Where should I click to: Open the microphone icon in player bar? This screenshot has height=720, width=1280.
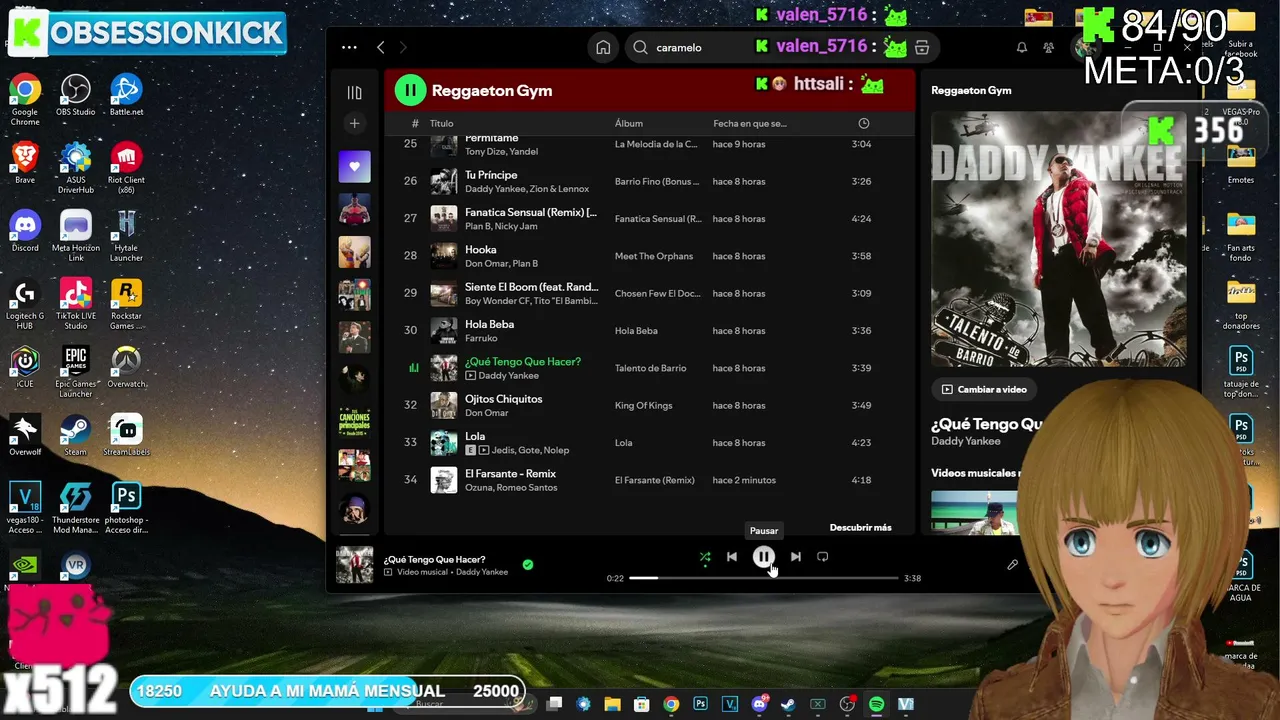(x=1012, y=565)
